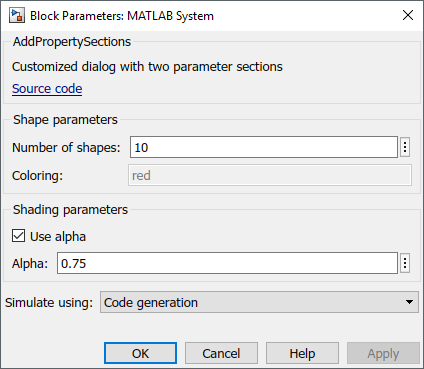Click into the Alpha value field

point(228,263)
